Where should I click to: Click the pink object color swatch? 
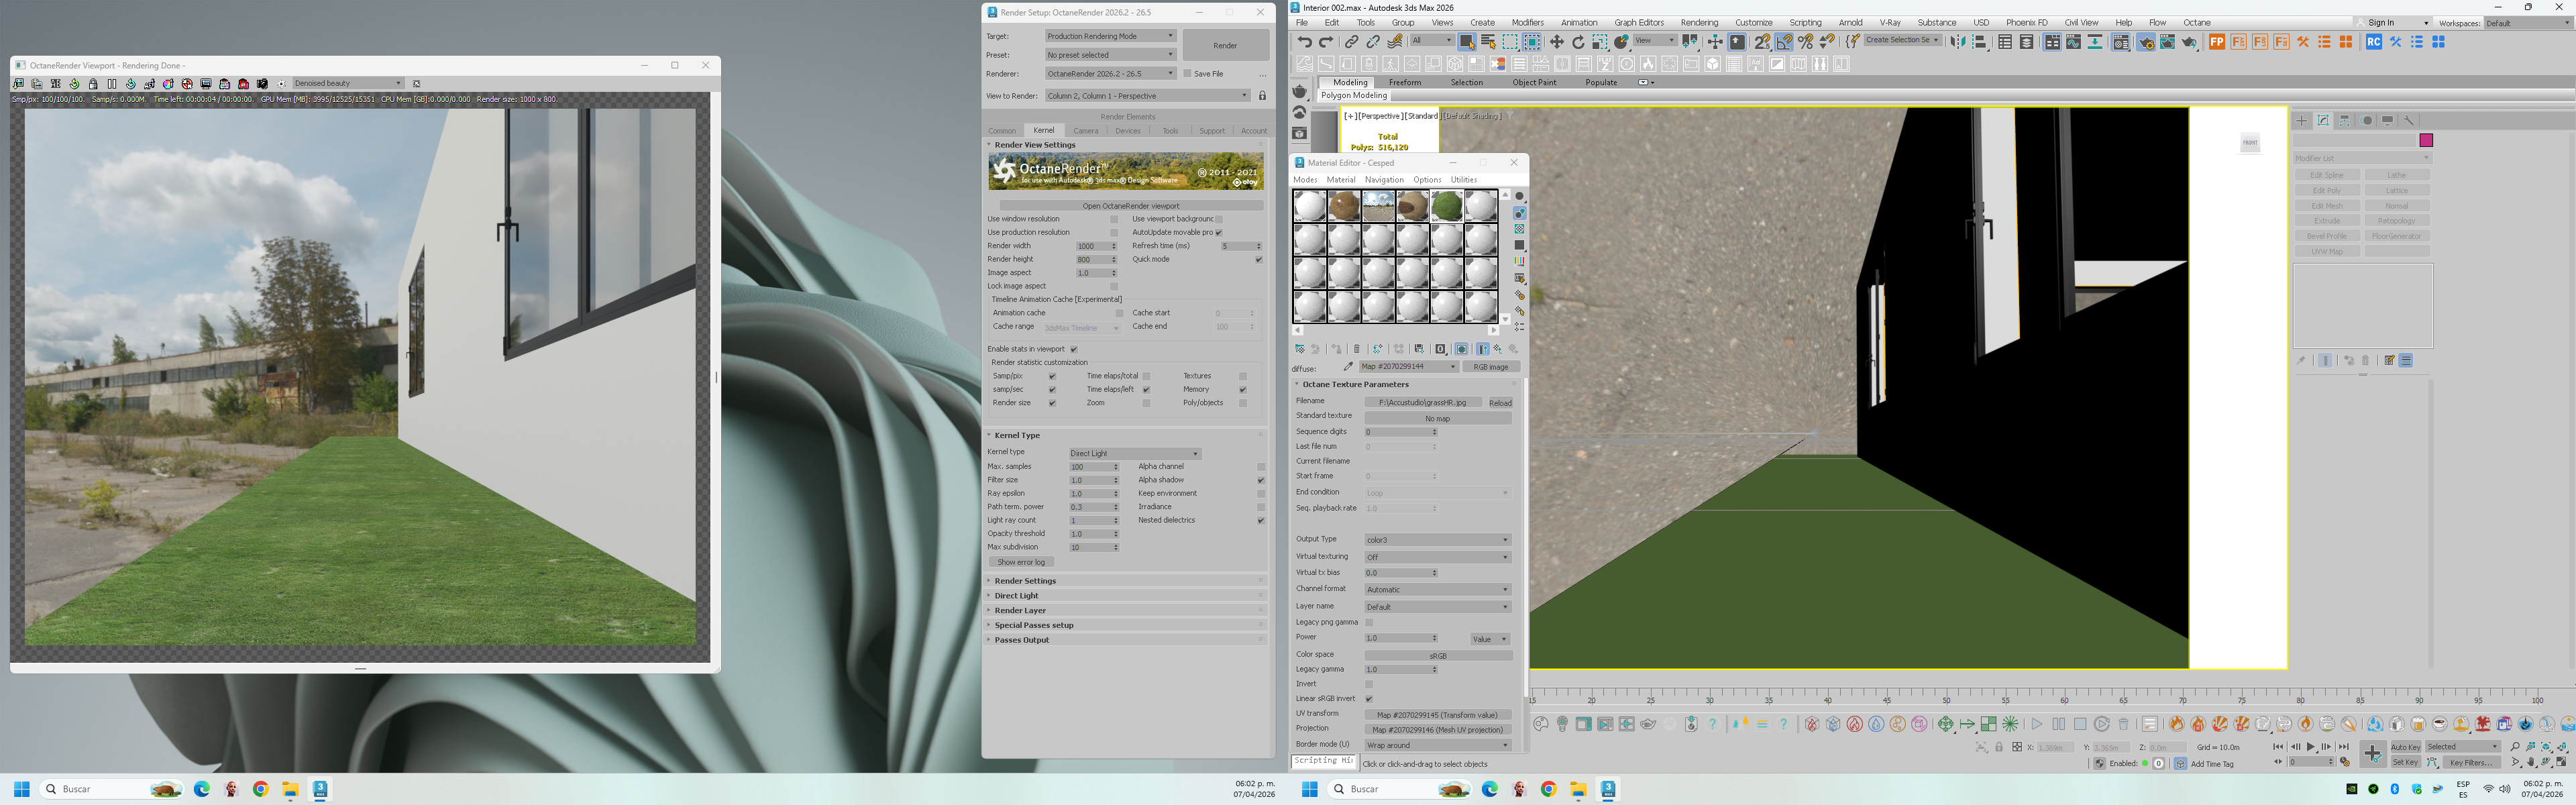pyautogui.click(x=2425, y=140)
